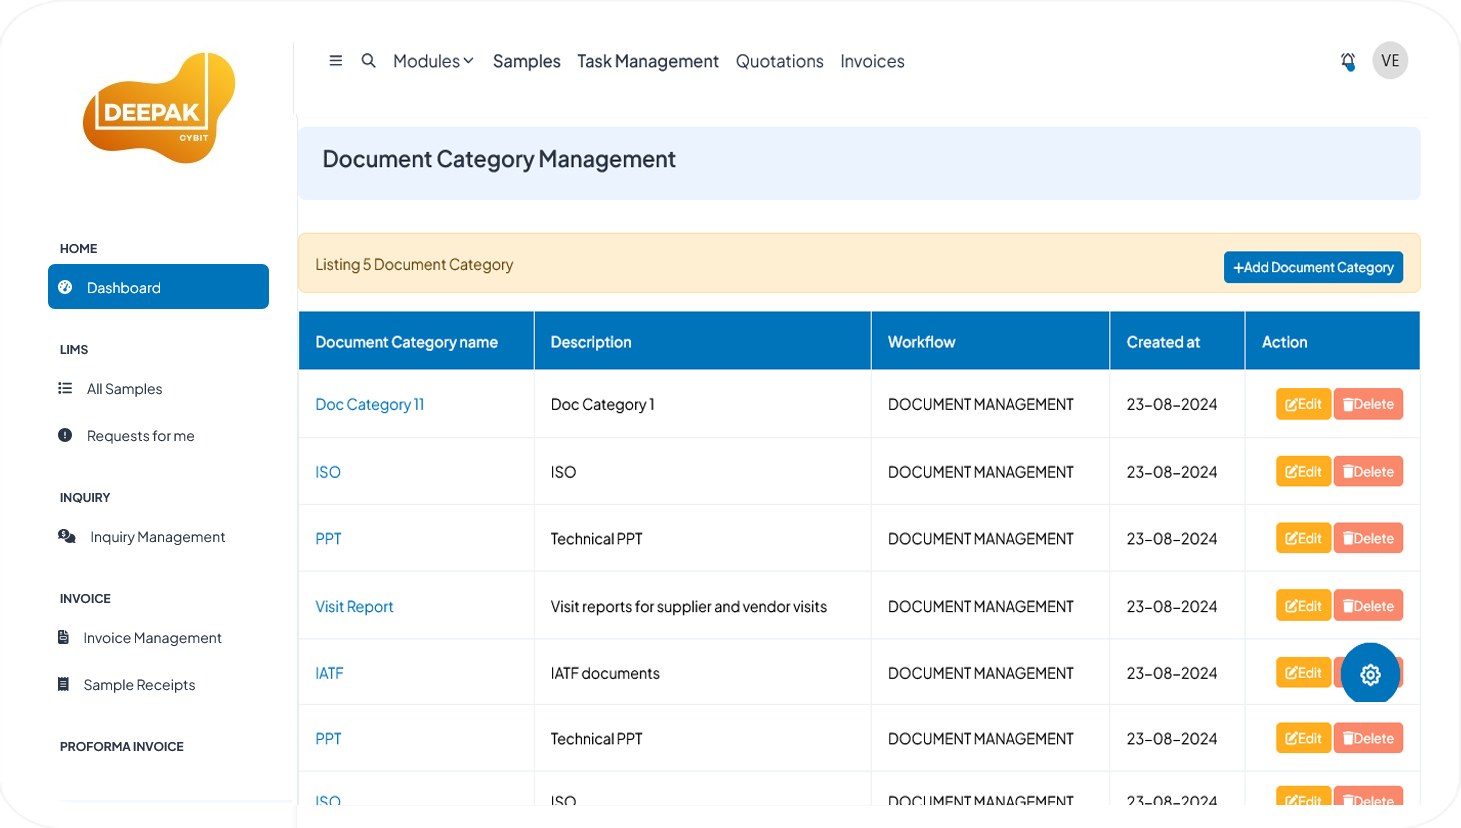1461x828 pixels.
Task: Switch to Task Management
Action: click(x=648, y=60)
